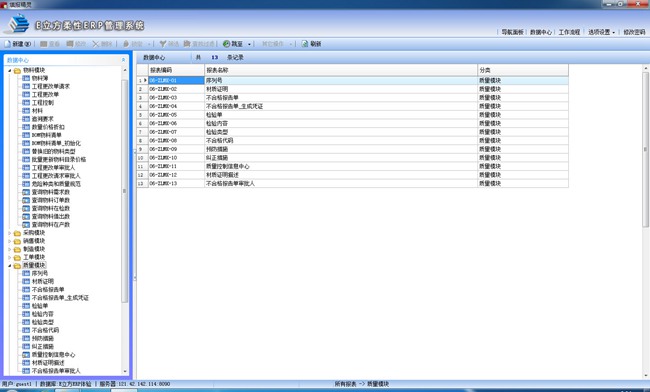This screenshot has height=392, width=650.
Task: Click the table icon beside 检验类型 in tree
Action: (26, 322)
